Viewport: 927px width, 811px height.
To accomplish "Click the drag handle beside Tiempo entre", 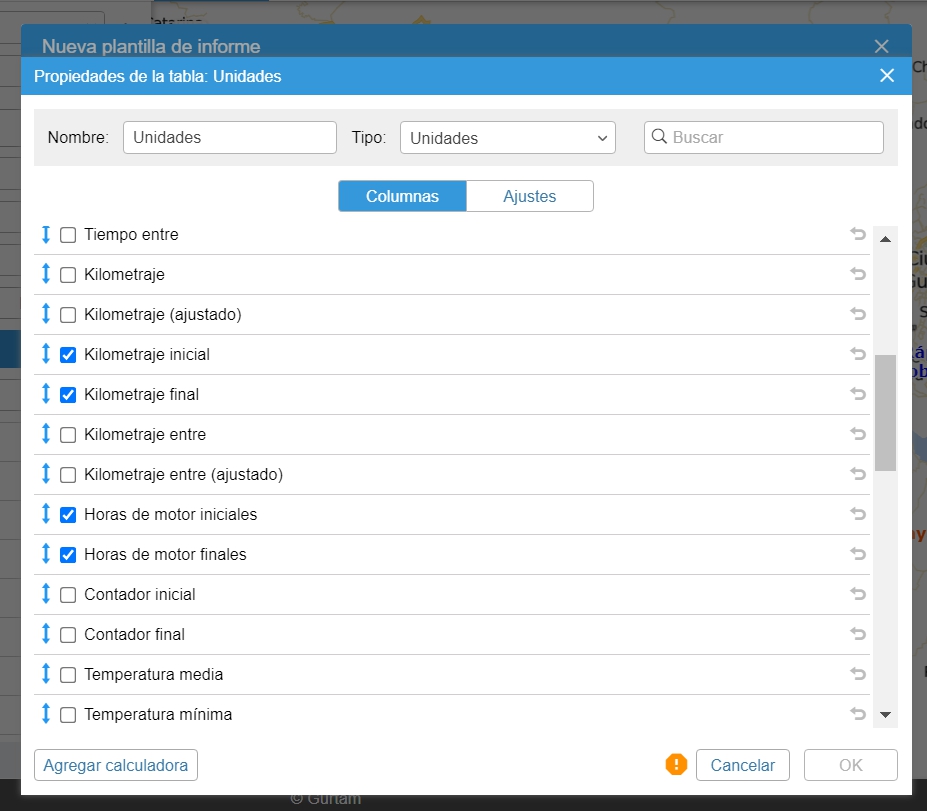I will click(x=45, y=234).
